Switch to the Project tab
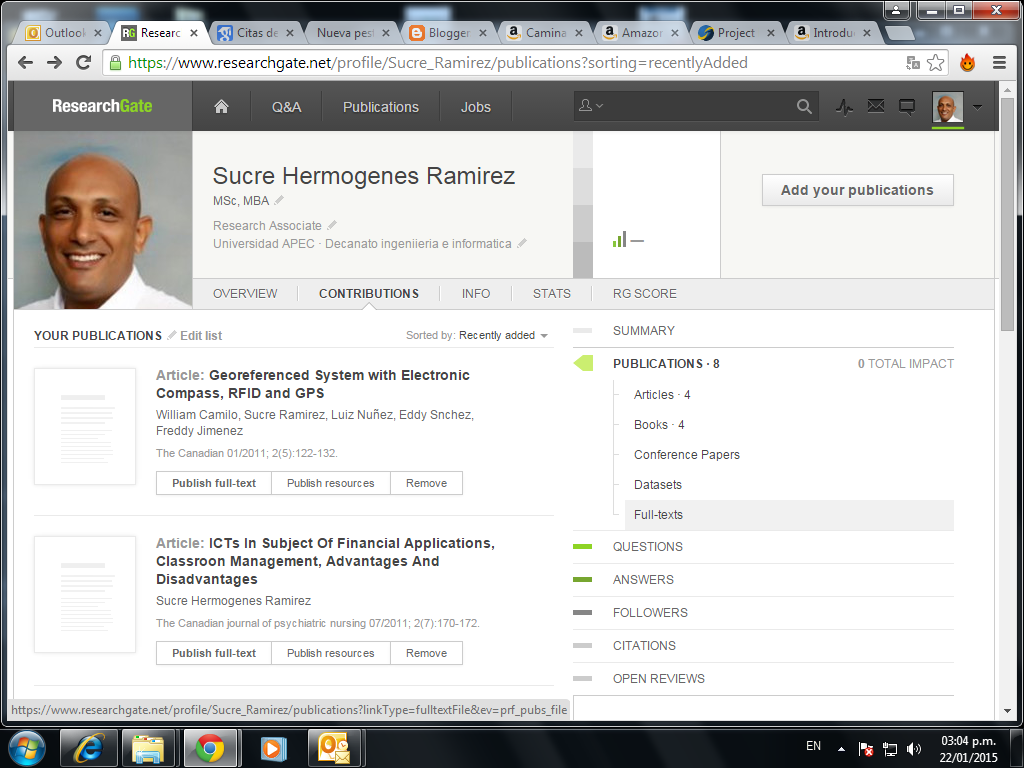 736,33
